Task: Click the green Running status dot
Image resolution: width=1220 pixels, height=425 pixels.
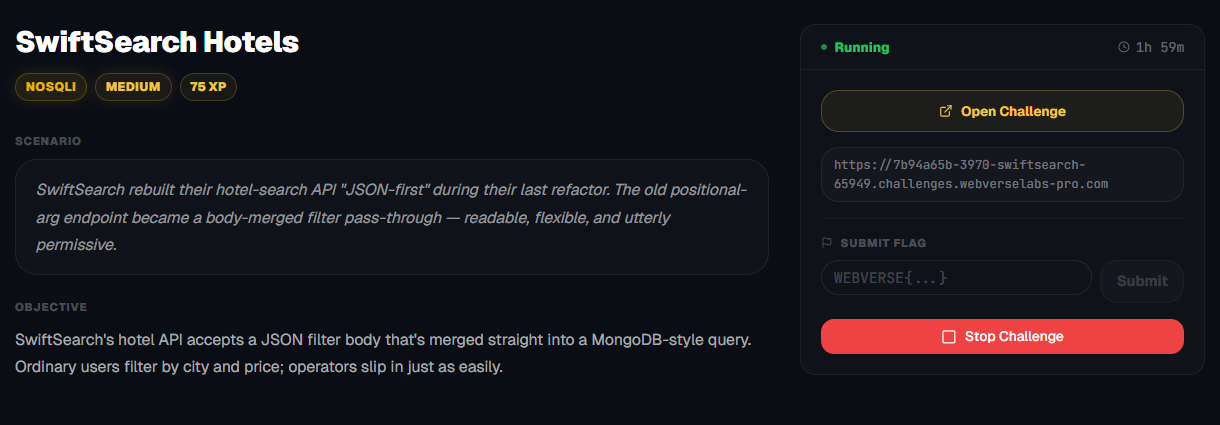Action: click(x=824, y=47)
